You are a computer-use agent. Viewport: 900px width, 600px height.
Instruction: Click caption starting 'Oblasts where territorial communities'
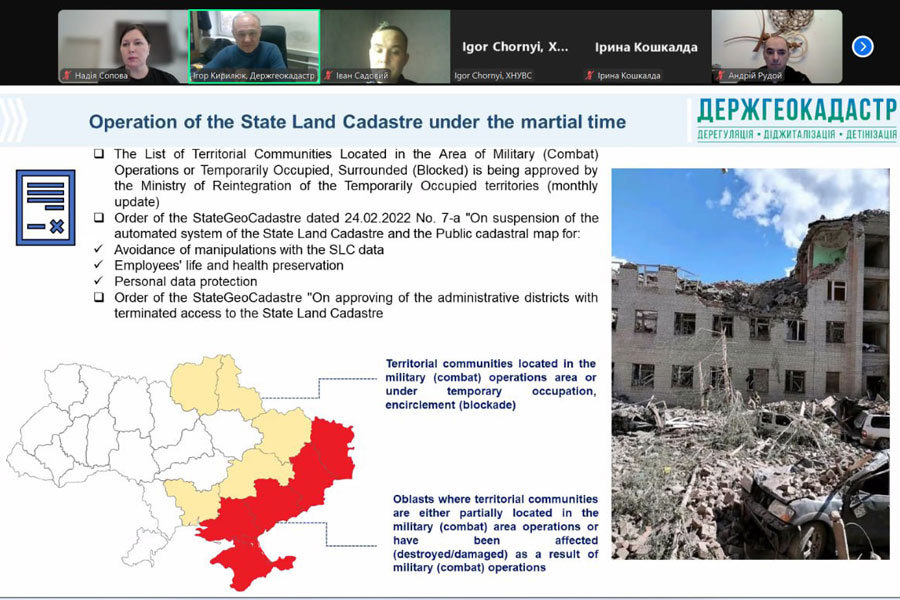495,533
